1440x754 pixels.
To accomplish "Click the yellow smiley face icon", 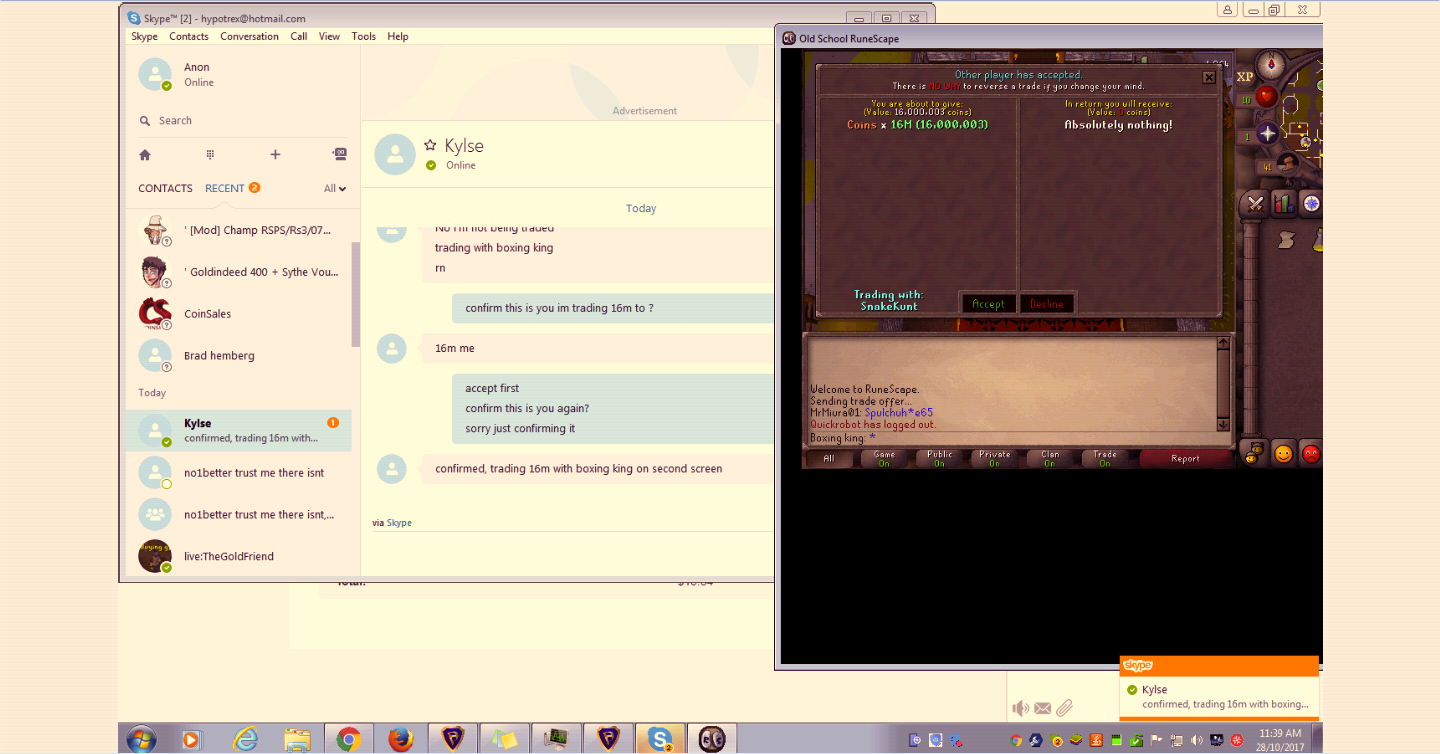I will click(x=1283, y=453).
